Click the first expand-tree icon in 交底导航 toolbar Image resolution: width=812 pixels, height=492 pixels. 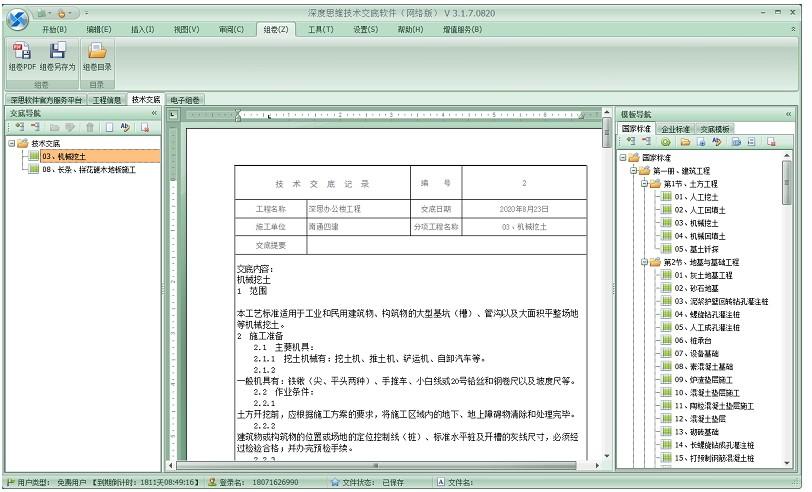coord(20,127)
